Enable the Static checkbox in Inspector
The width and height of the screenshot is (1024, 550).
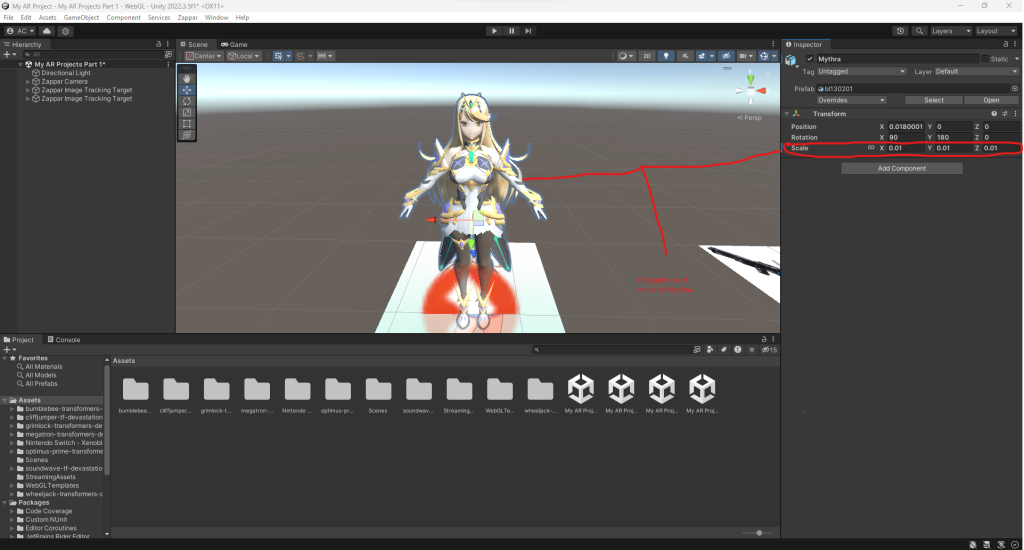985,59
